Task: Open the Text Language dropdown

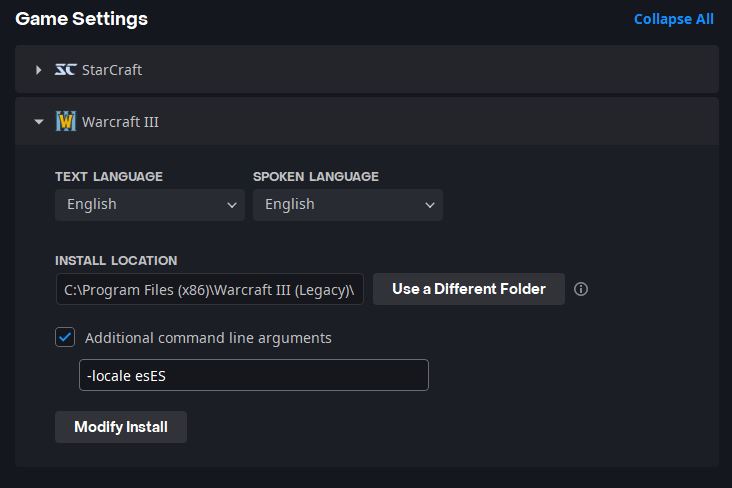Action: pos(150,205)
